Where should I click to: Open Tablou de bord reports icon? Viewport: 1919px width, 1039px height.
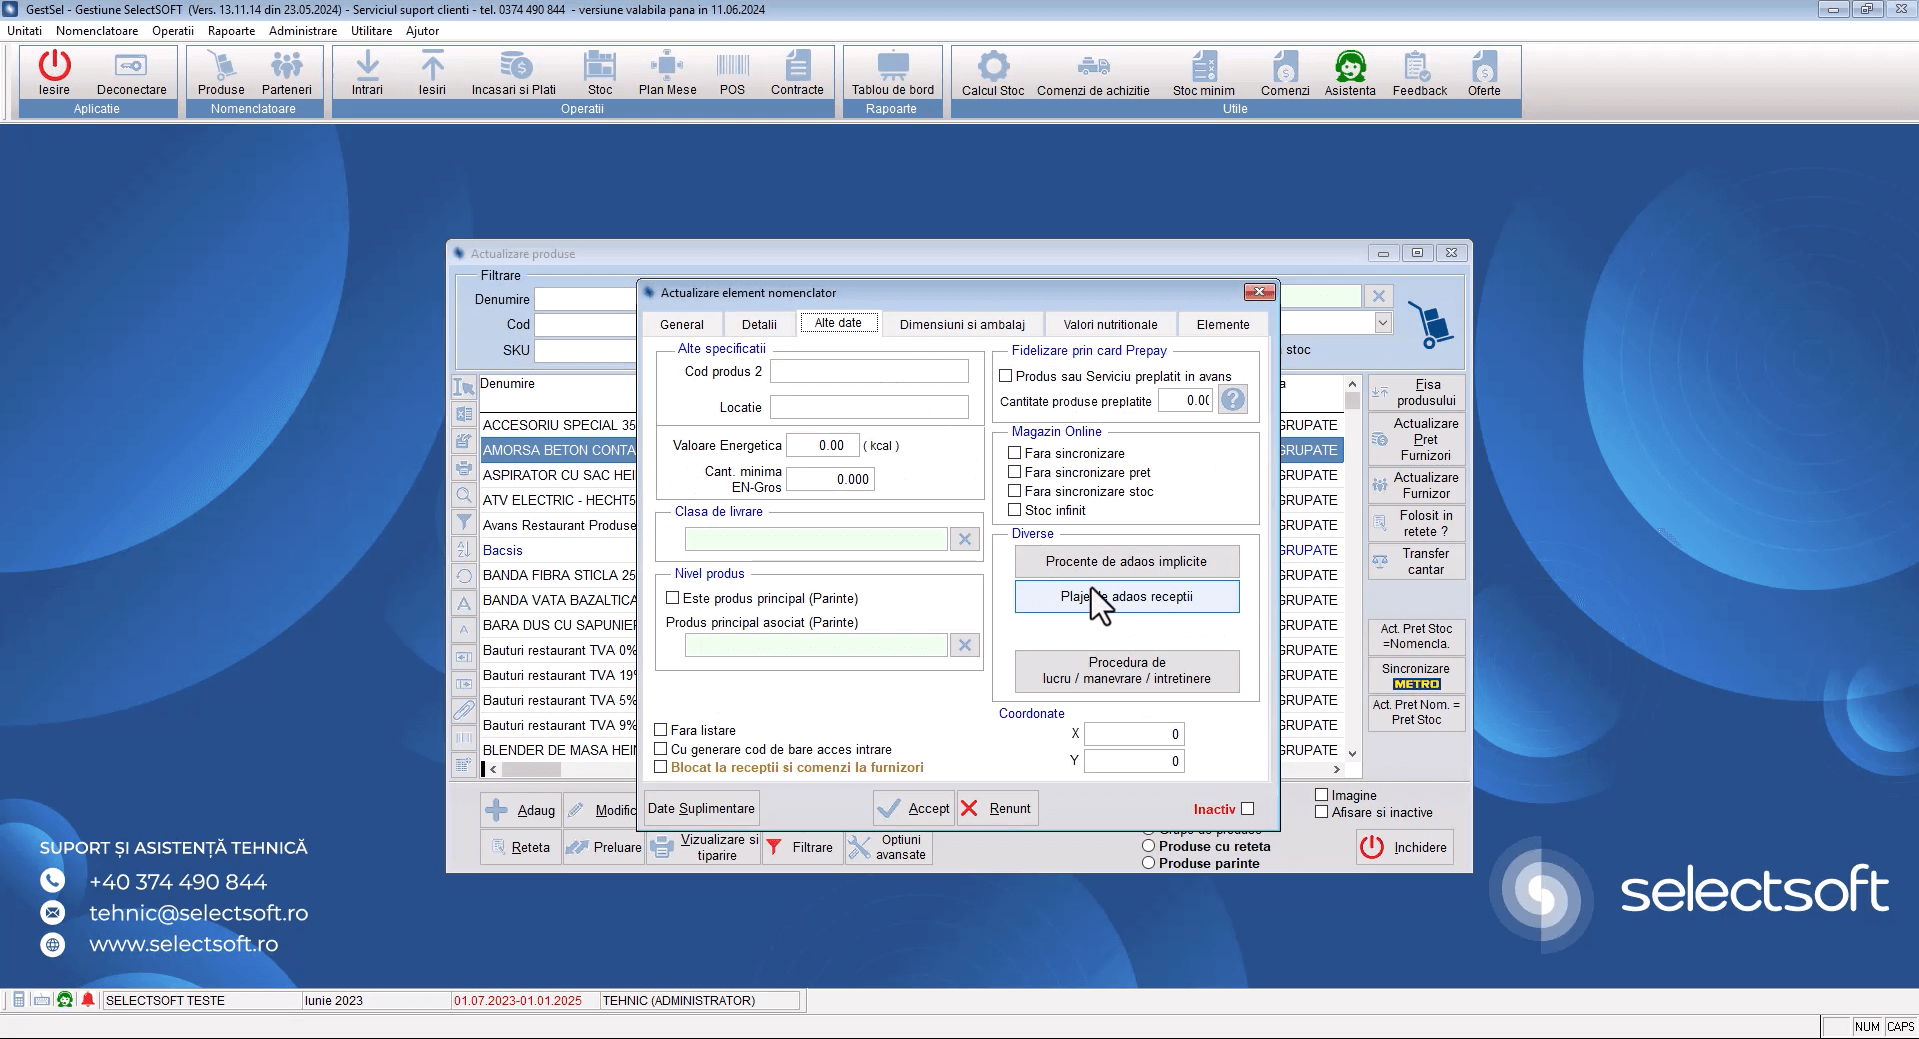[892, 67]
